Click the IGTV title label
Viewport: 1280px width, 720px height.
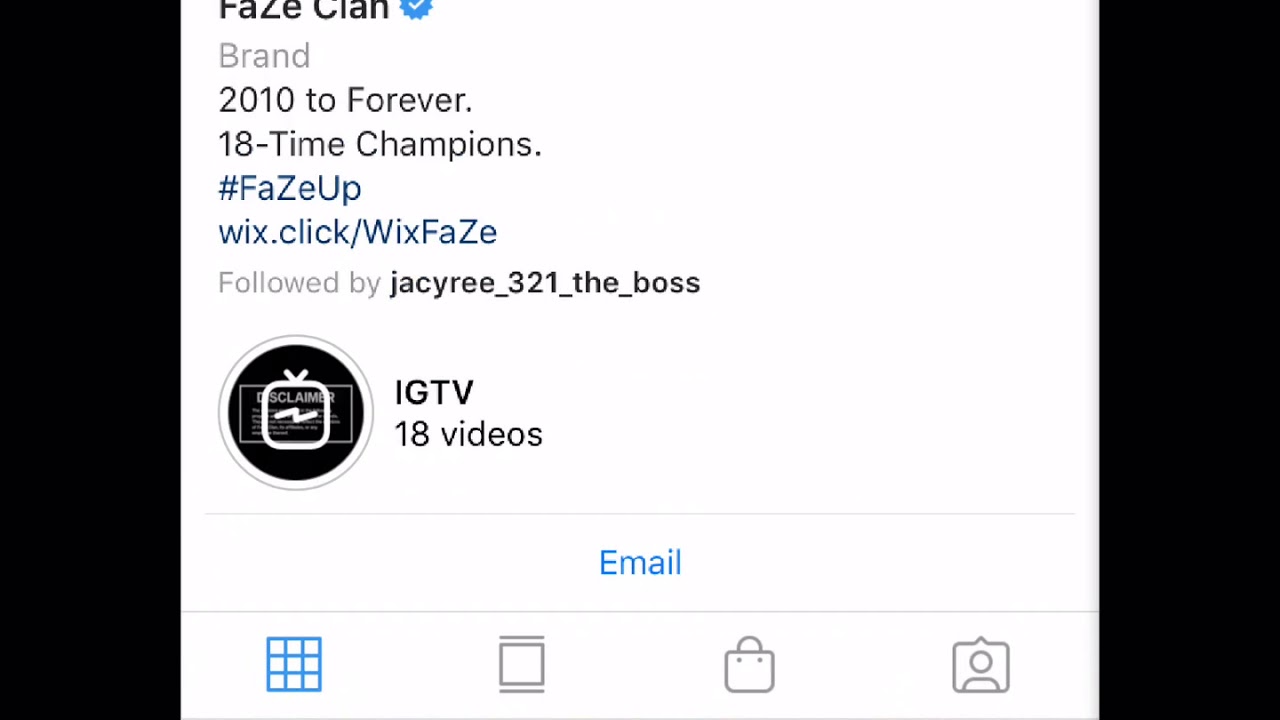pyautogui.click(x=434, y=392)
